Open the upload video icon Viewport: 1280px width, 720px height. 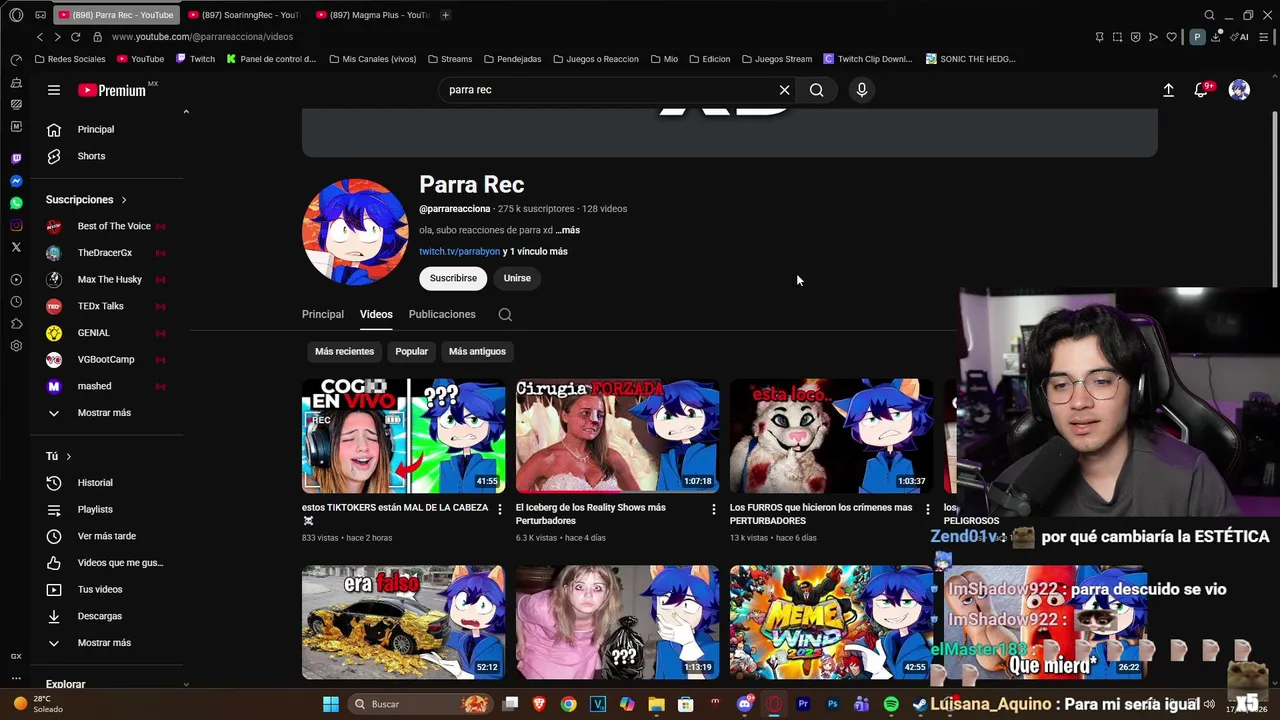(1168, 90)
